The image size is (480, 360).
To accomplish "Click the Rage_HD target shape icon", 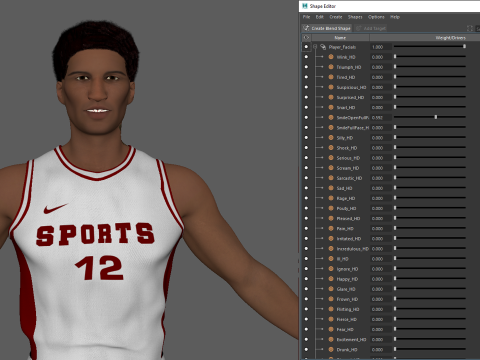I will click(x=331, y=198).
